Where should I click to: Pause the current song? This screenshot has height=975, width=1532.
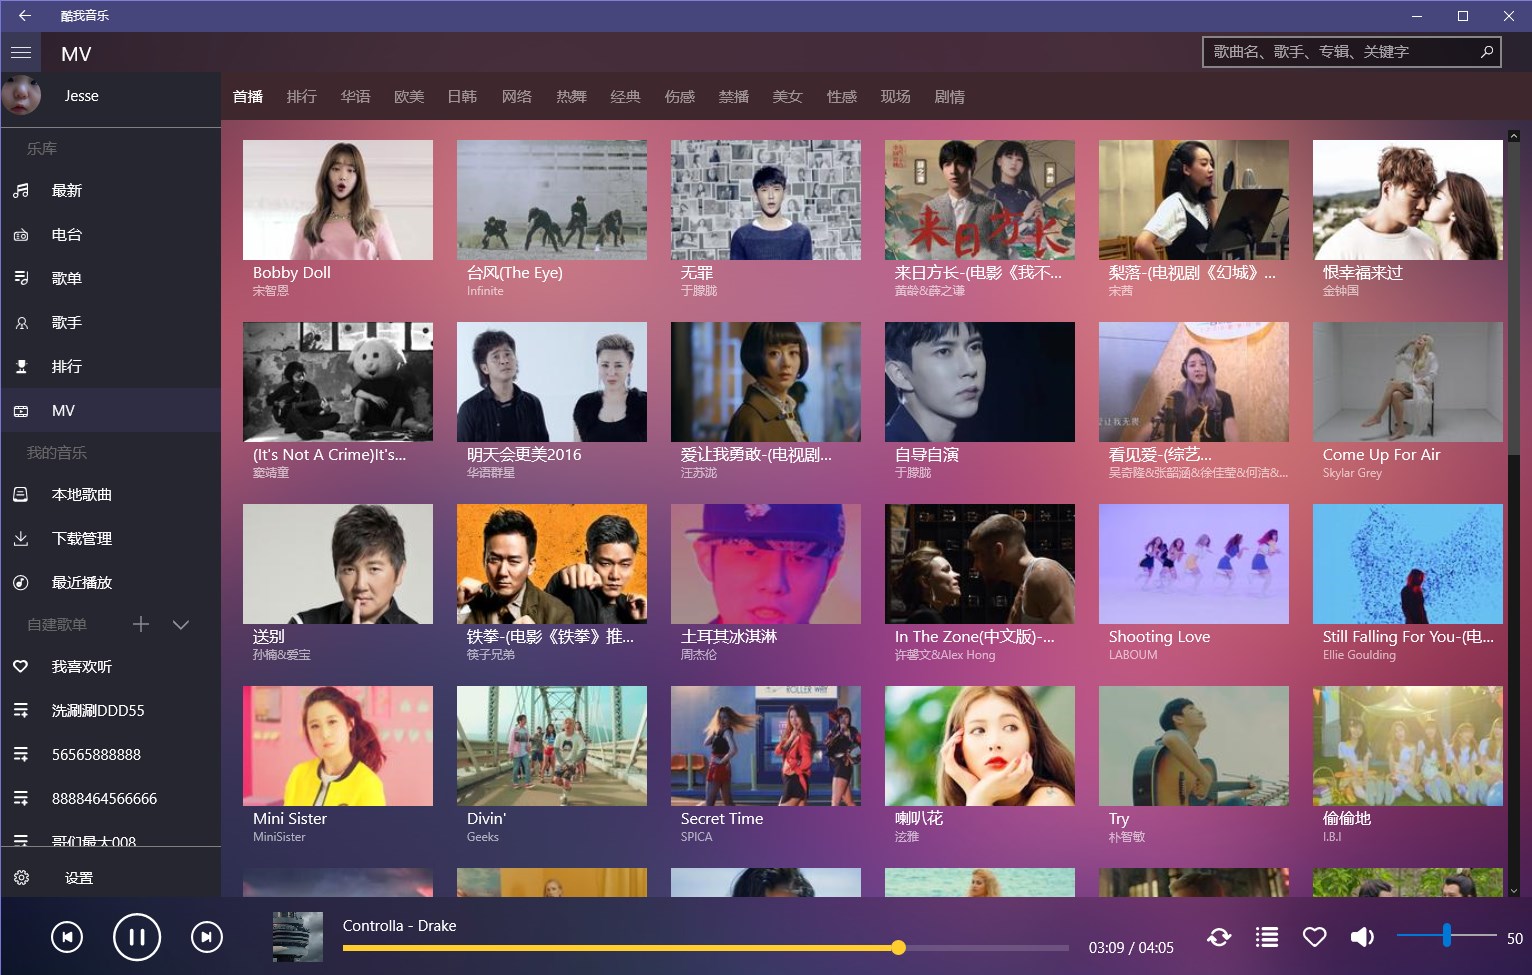tap(137, 937)
